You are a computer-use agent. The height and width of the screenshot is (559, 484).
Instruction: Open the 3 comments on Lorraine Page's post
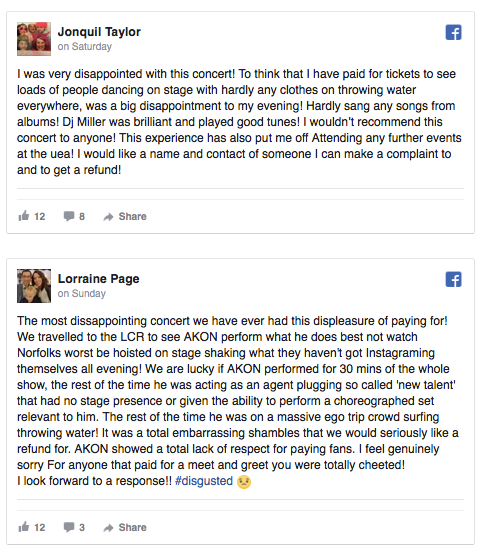tap(74, 527)
